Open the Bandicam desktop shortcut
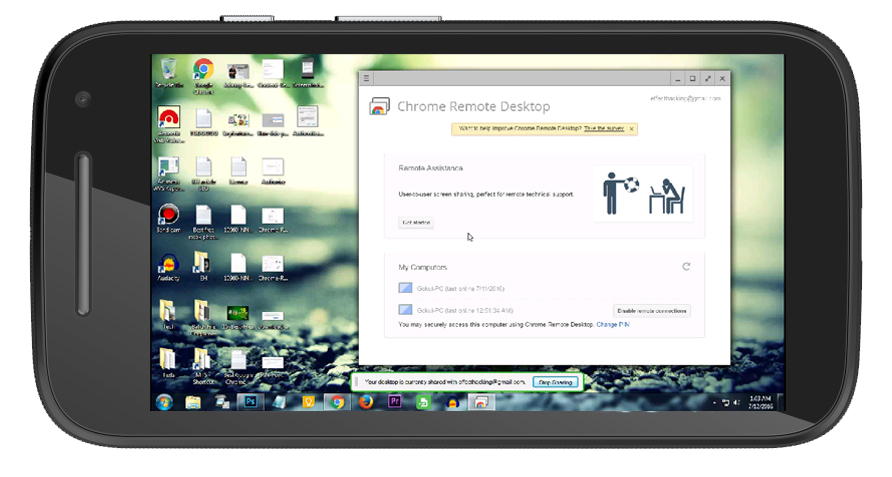The width and height of the screenshot is (892, 477). (x=168, y=219)
